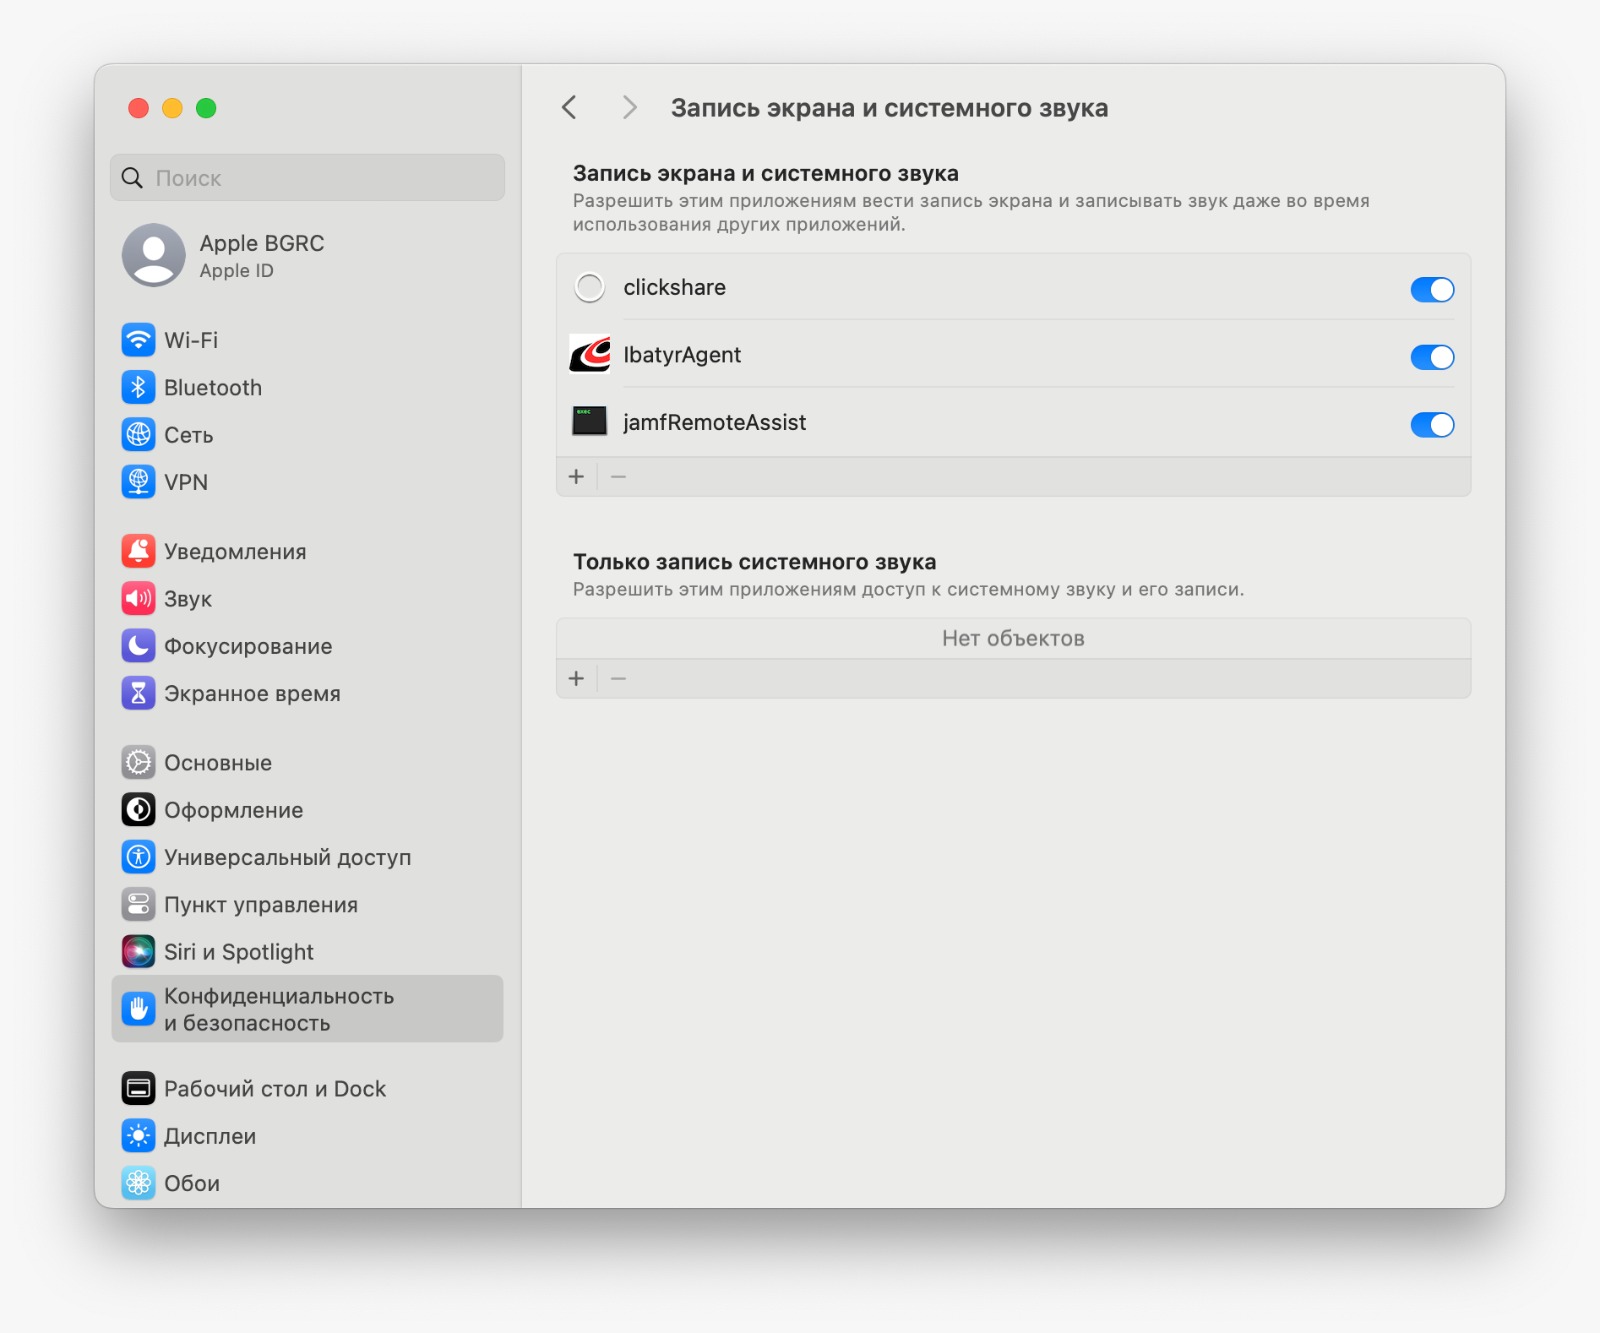Open Универсальный доступ settings

(x=307, y=857)
